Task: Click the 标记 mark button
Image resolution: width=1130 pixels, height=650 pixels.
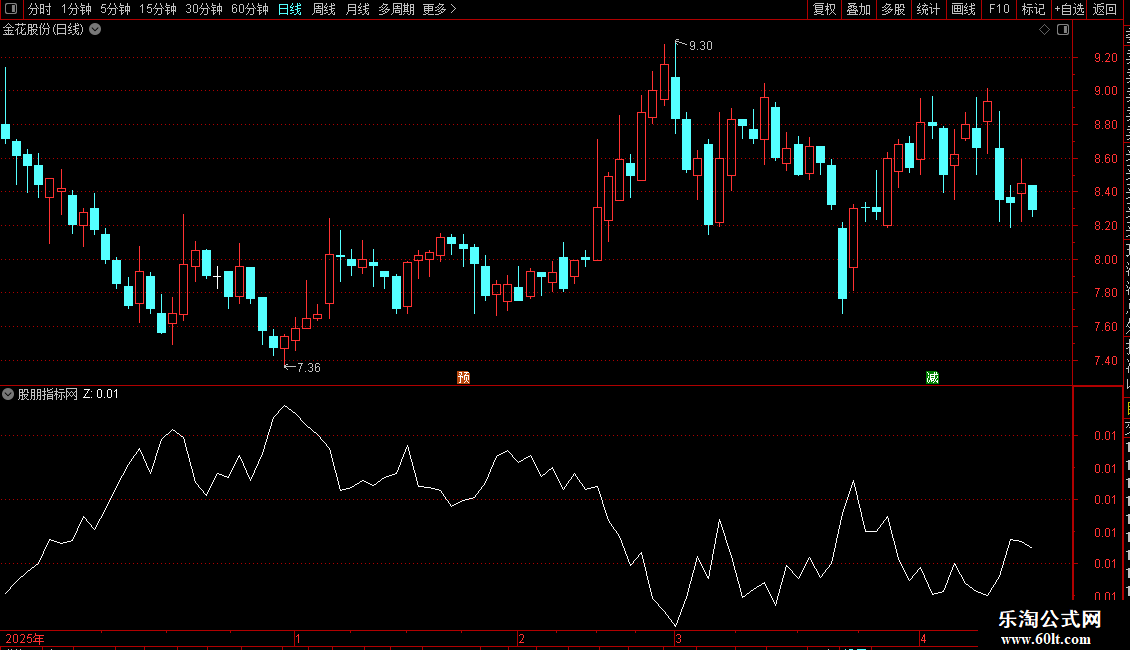Action: coord(1033,9)
